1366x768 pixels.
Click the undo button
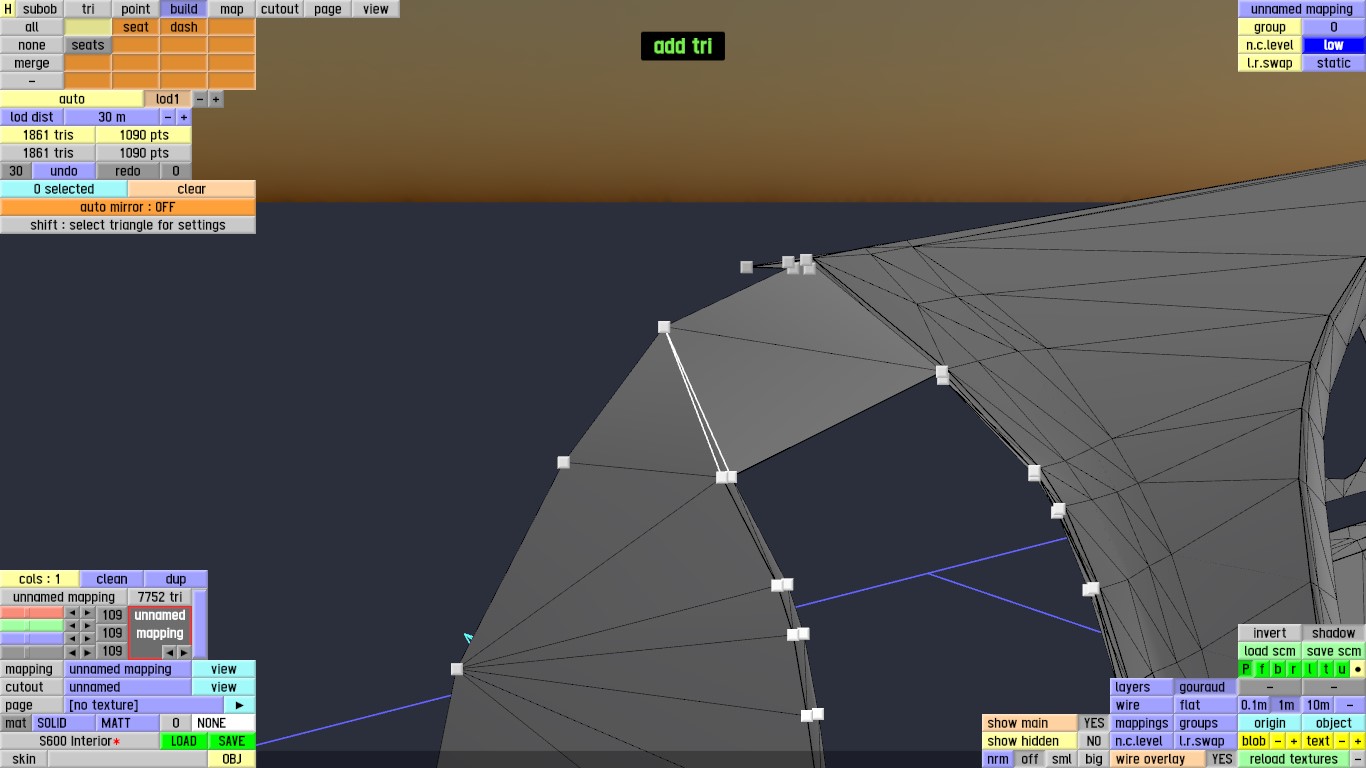click(64, 171)
